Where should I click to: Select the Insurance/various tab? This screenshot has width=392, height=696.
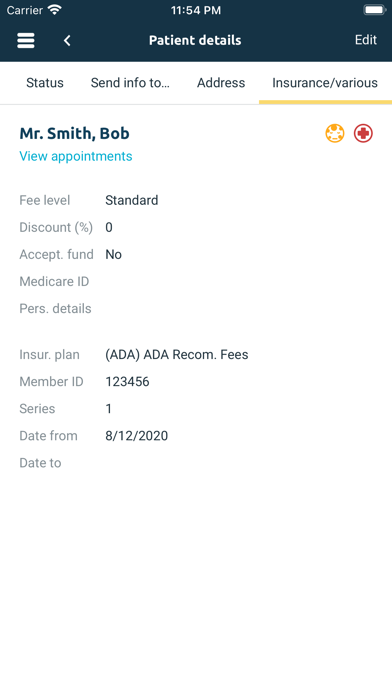pyautogui.click(x=325, y=83)
